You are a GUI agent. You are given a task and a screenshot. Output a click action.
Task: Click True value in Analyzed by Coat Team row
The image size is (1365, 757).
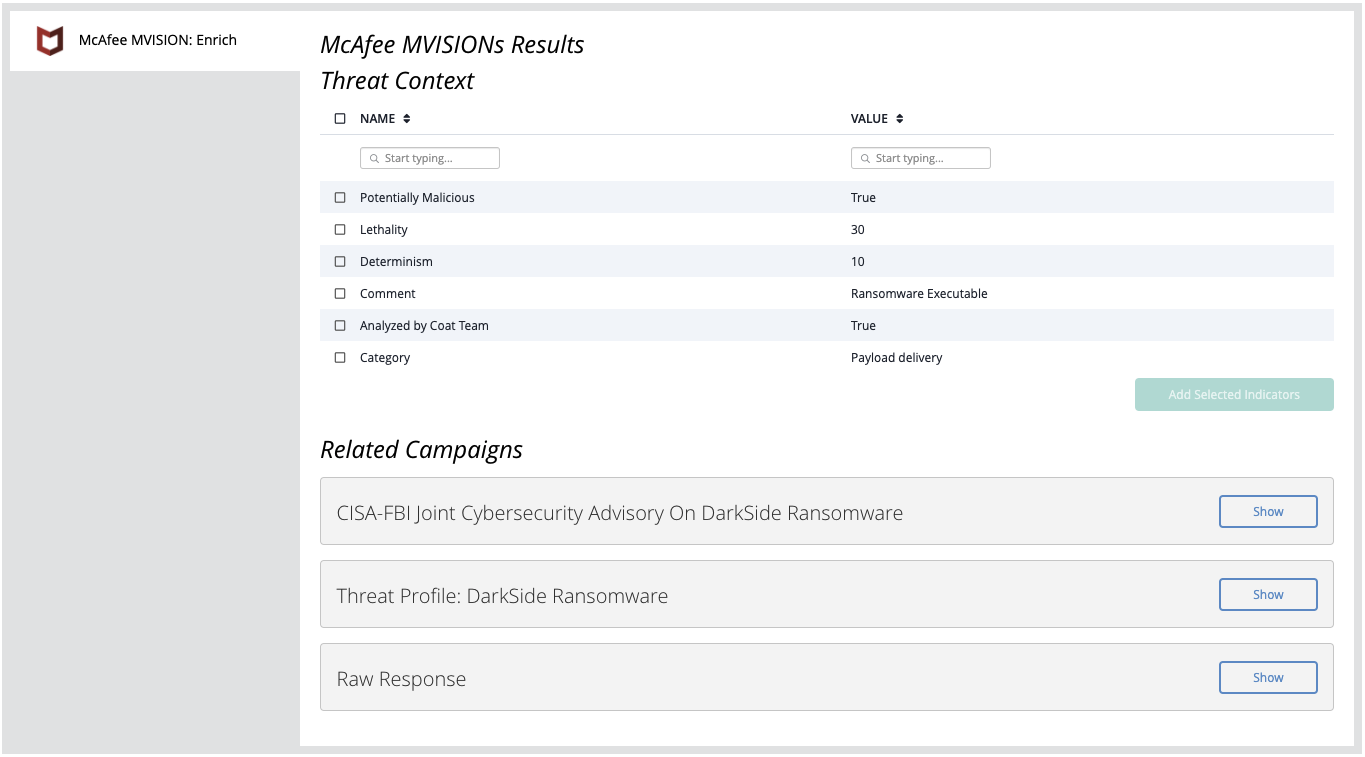[863, 326]
